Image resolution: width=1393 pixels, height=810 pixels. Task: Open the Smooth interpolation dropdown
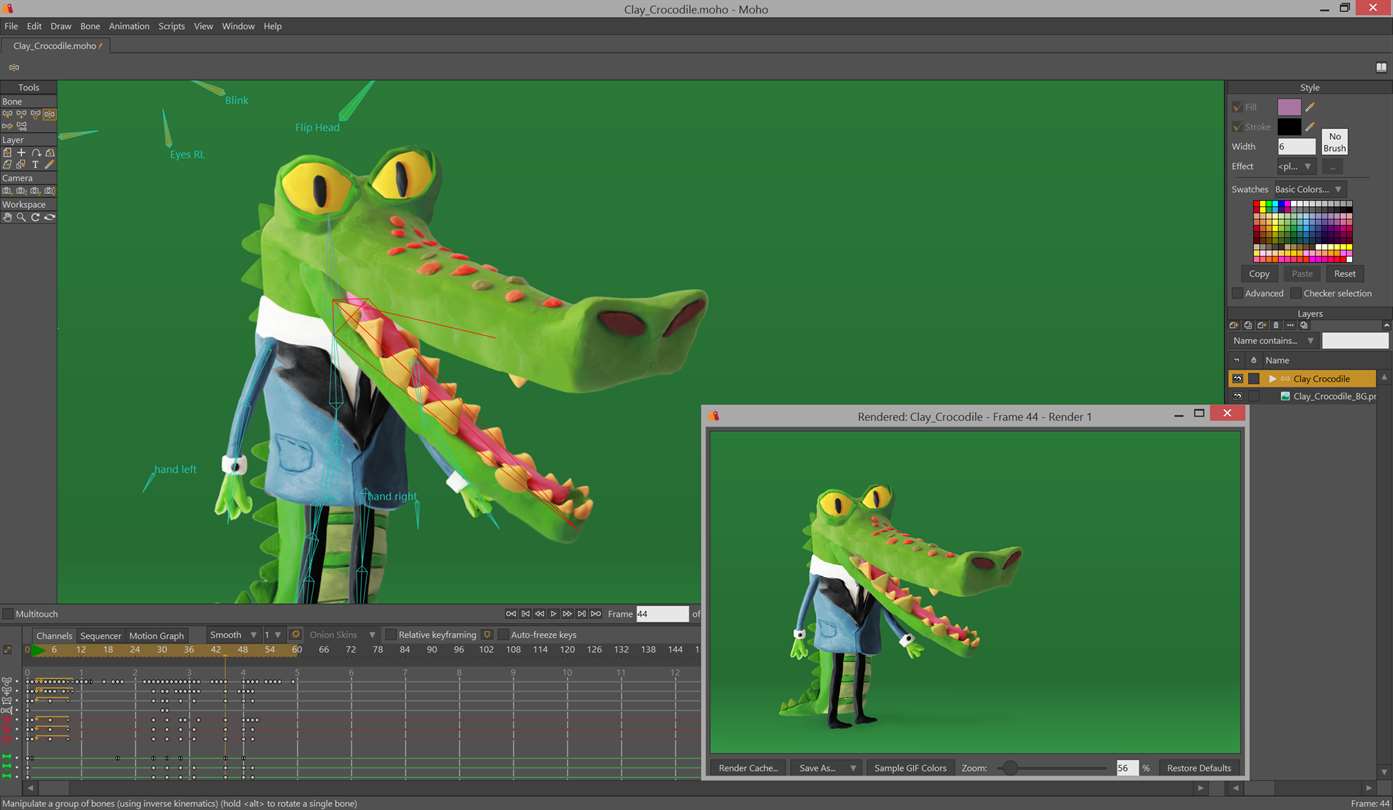232,635
